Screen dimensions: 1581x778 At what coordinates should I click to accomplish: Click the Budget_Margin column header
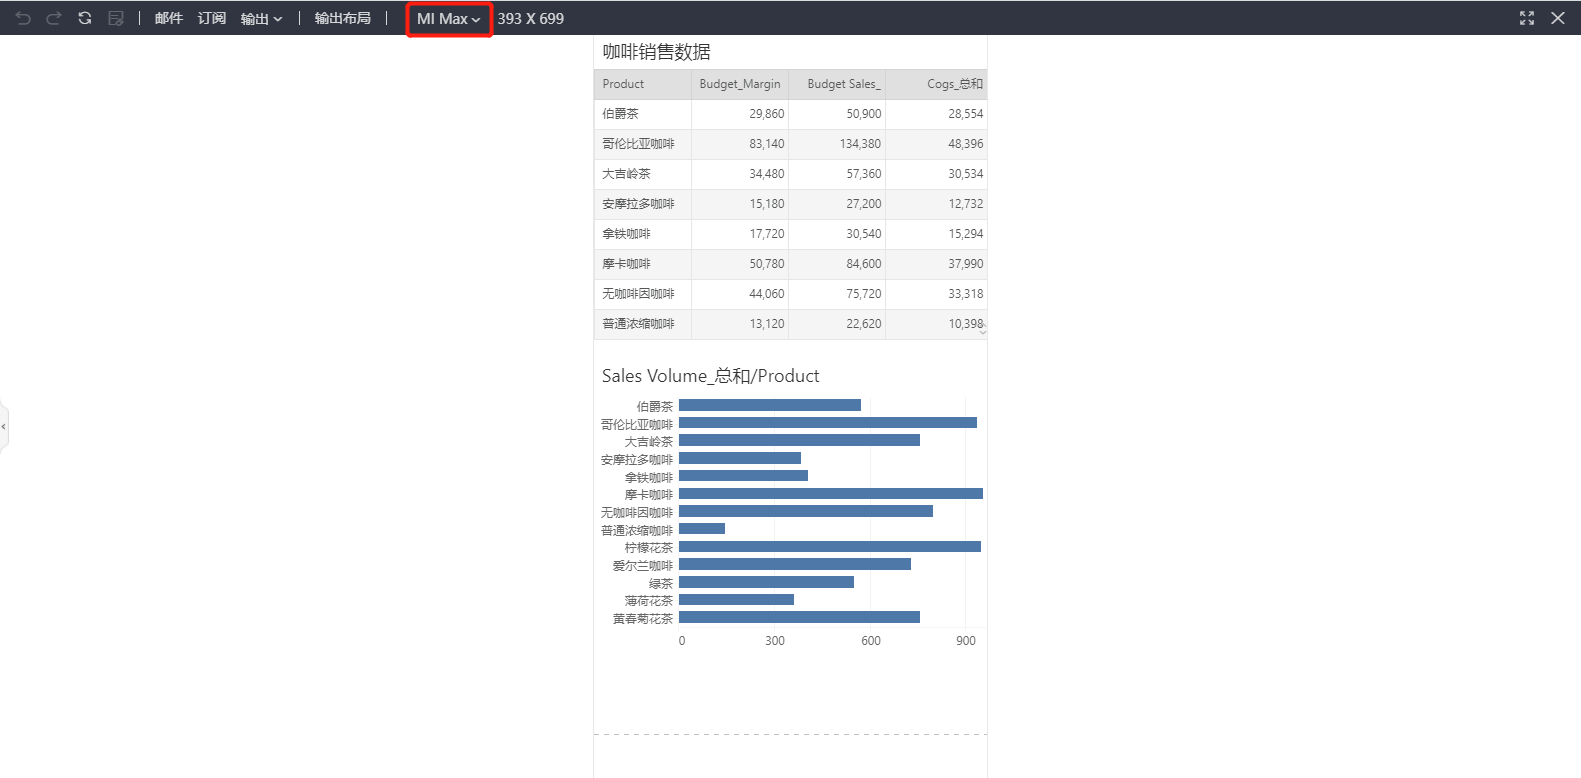tap(740, 84)
